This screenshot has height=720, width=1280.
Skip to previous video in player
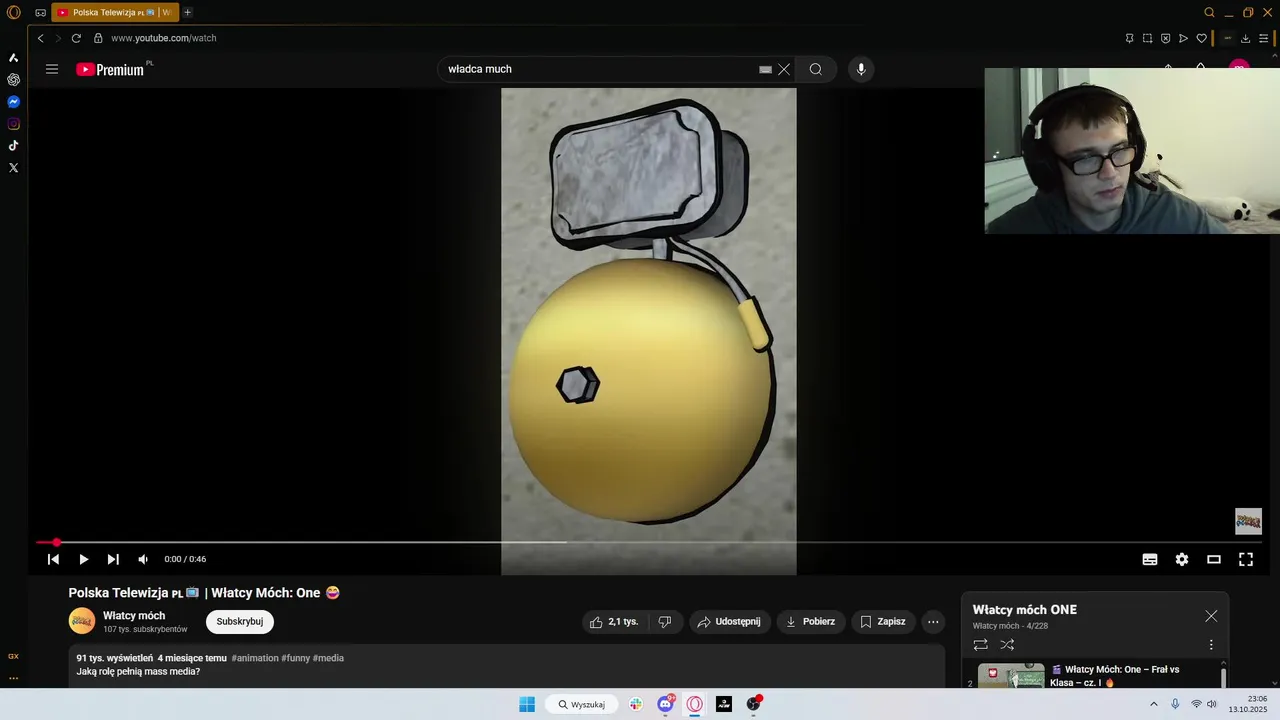[53, 559]
